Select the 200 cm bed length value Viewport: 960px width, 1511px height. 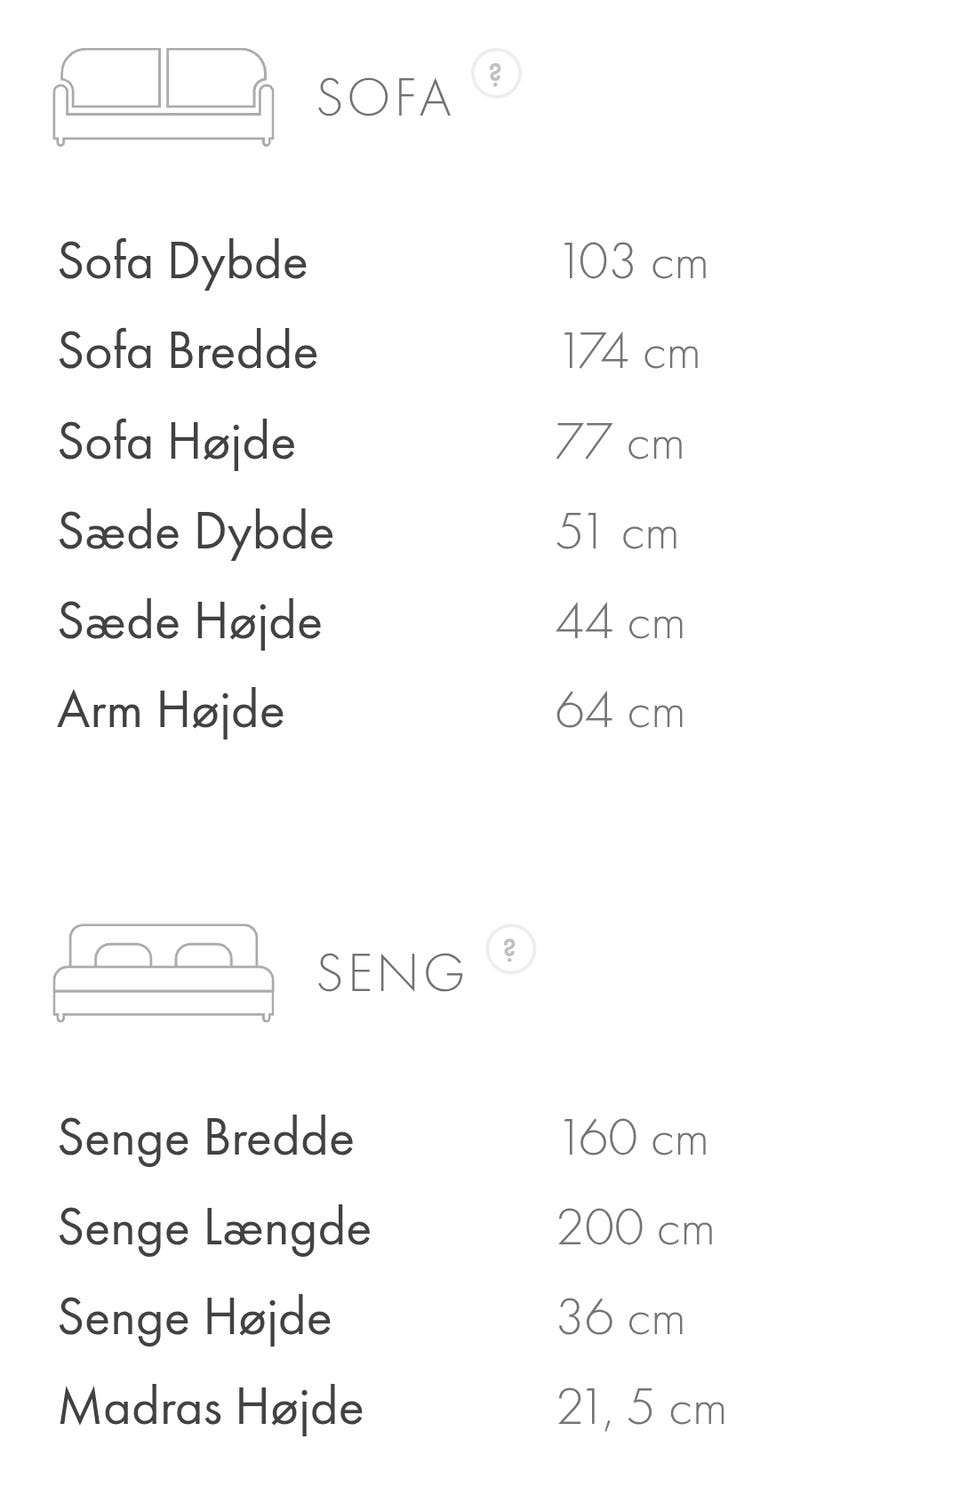point(635,1228)
